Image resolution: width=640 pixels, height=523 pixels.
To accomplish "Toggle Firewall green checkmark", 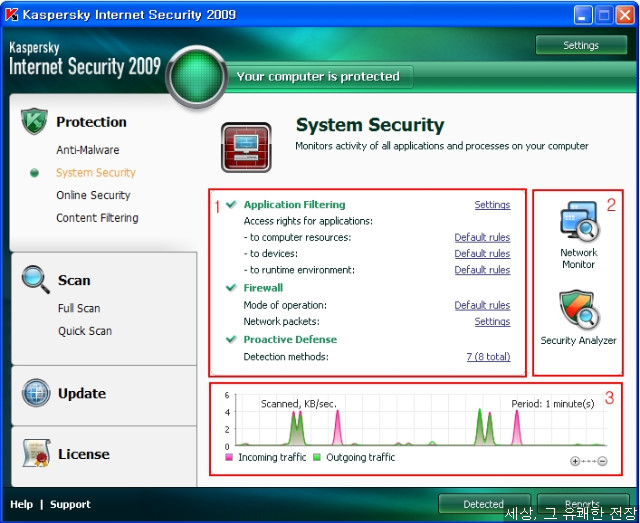I will (x=231, y=288).
